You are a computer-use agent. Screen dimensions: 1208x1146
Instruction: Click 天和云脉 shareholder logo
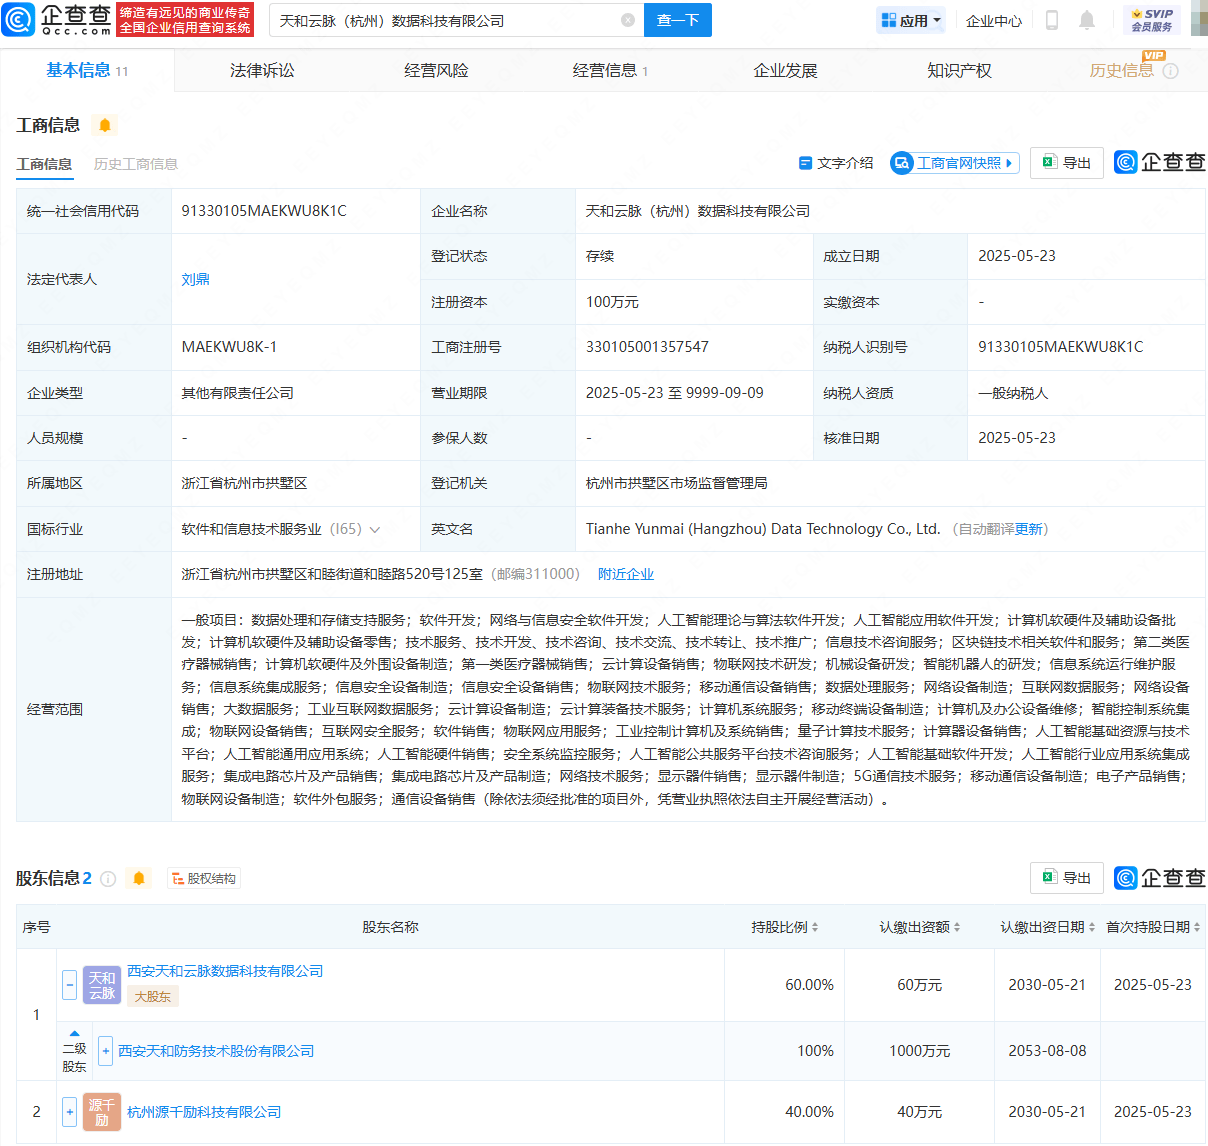pyautogui.click(x=102, y=985)
